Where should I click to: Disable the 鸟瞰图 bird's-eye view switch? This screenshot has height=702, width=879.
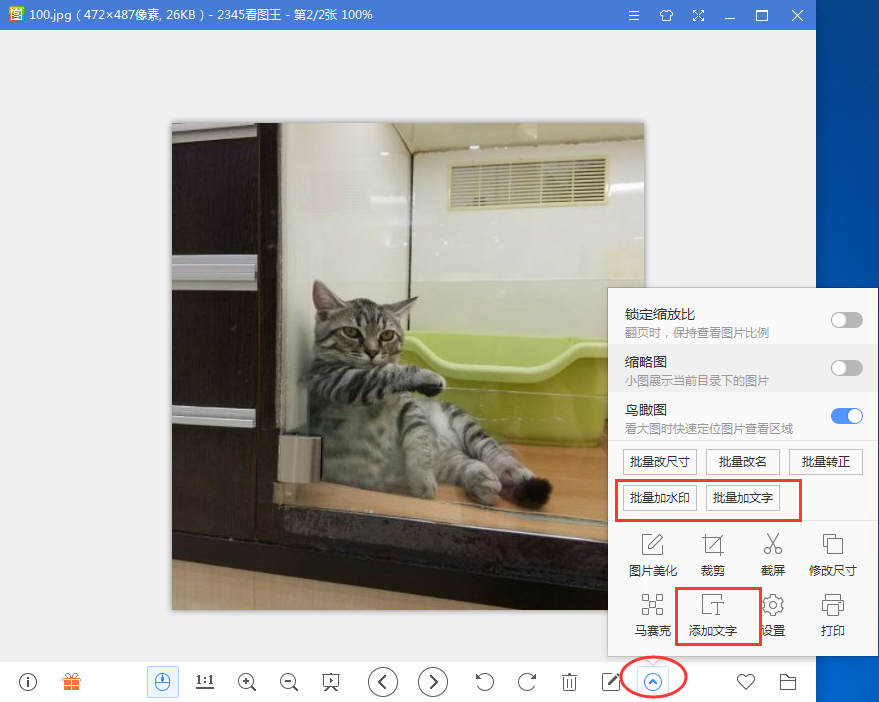[x=846, y=416]
